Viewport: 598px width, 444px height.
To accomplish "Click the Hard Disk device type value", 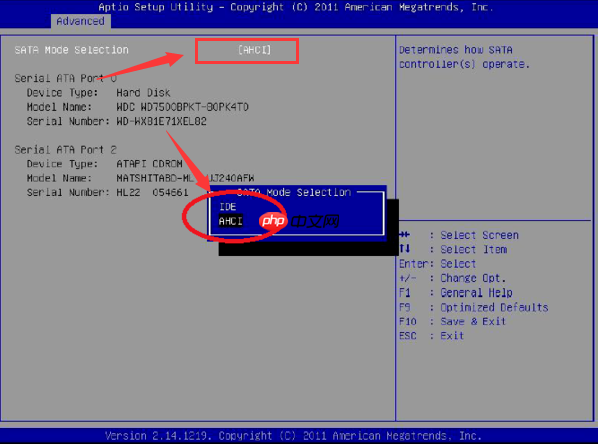I will click(x=143, y=93).
